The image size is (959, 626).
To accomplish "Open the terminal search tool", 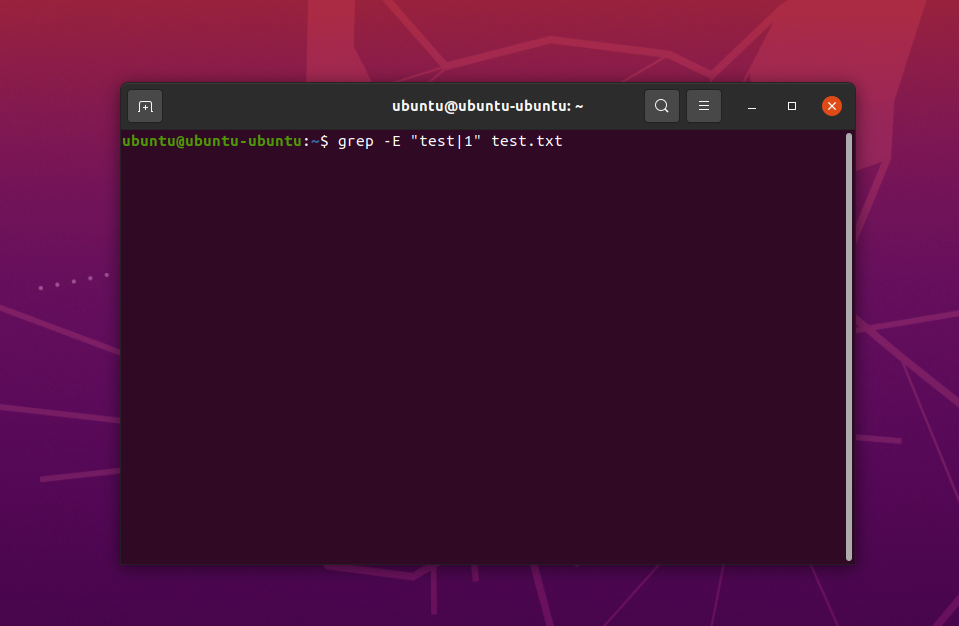I will [662, 106].
